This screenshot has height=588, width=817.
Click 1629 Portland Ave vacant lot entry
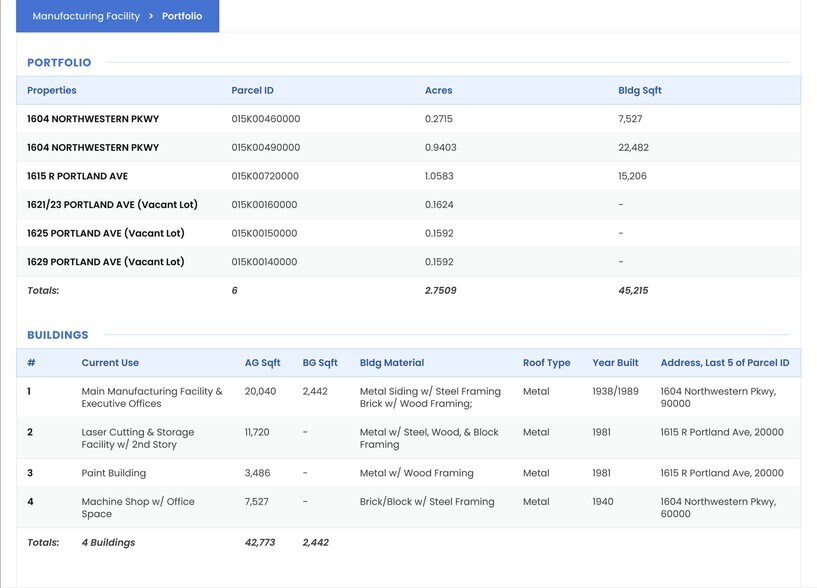tap(105, 262)
